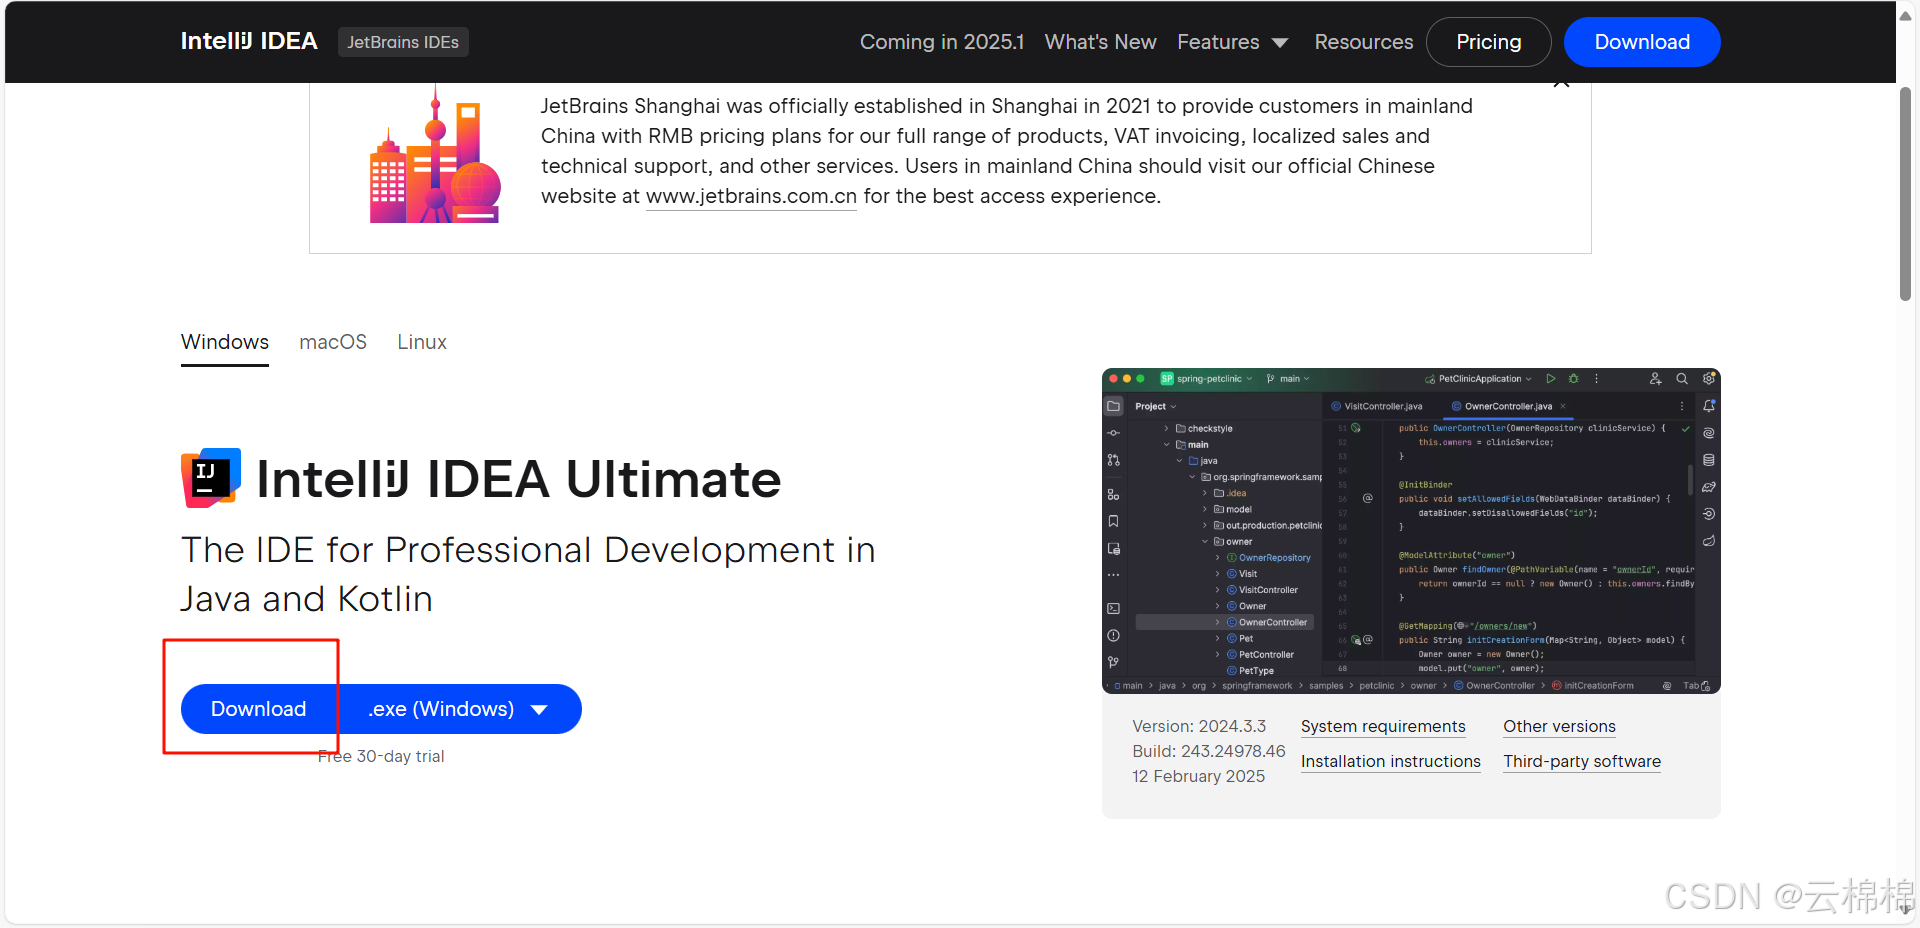This screenshot has width=1920, height=928.
Task: Collapse the owner package in IDE preview tree
Action: pyautogui.click(x=1205, y=541)
